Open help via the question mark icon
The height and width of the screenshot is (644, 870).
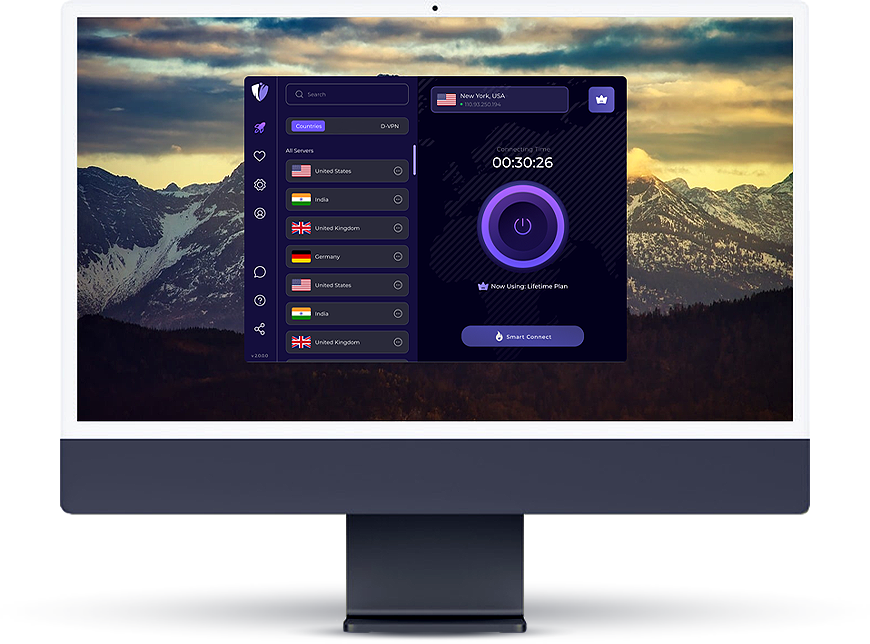click(260, 300)
